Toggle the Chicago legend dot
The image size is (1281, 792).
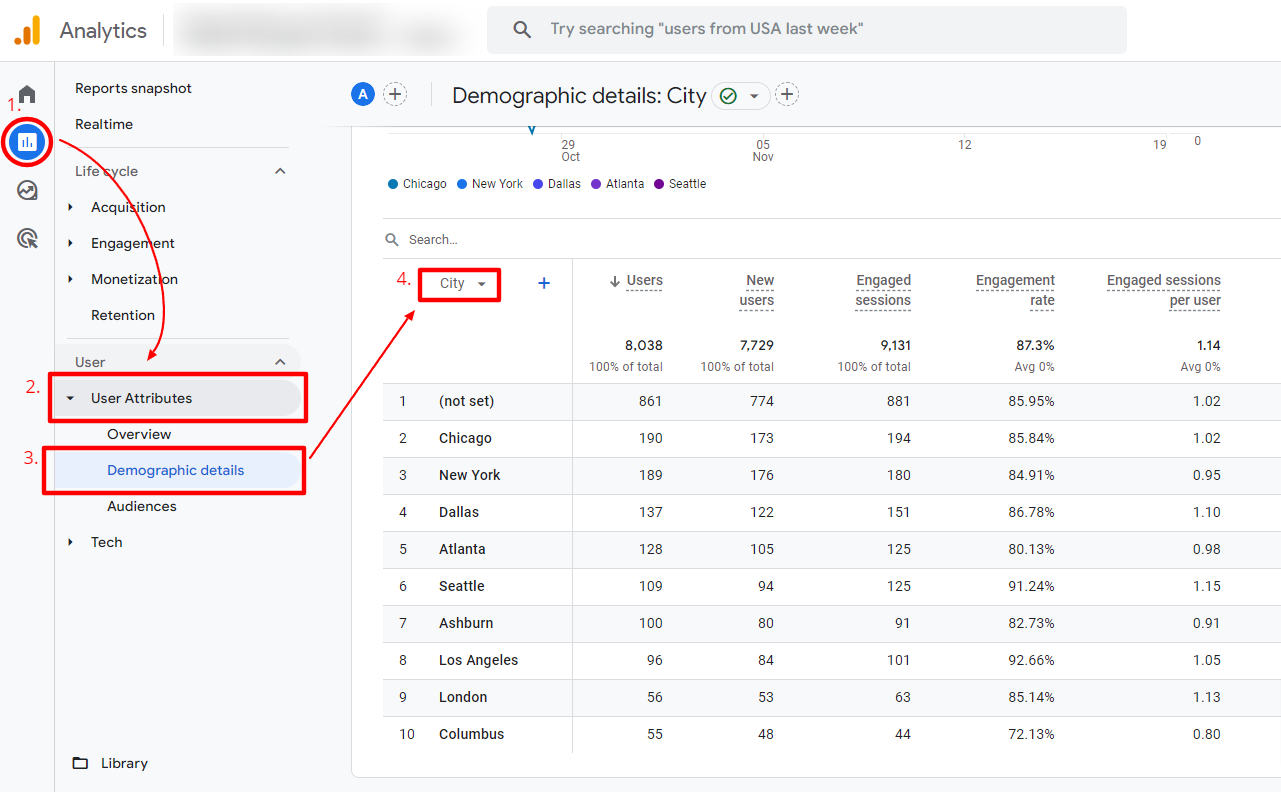click(x=392, y=184)
